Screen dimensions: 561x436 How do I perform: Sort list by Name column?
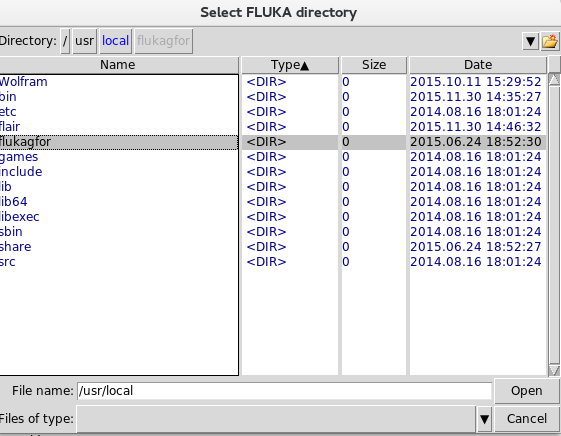point(118,65)
